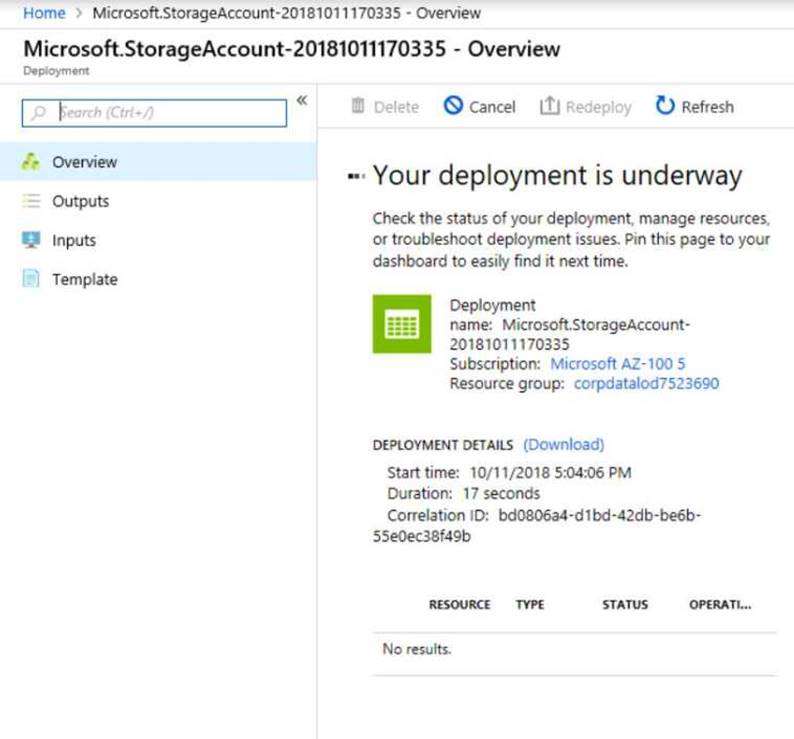Click the magnifier icon in search box
This screenshot has height=739, width=794.
(38, 112)
